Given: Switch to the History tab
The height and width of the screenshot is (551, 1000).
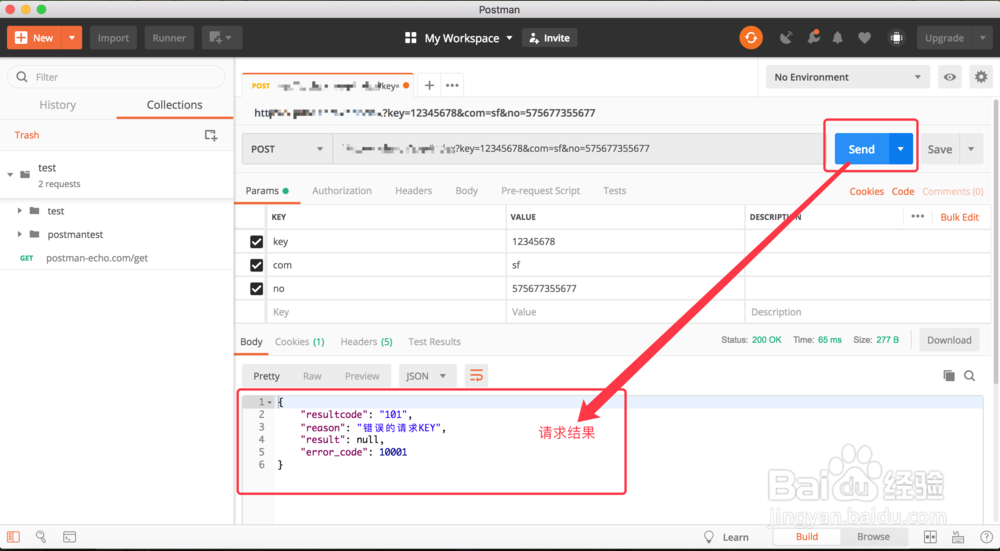Looking at the screenshot, I should pos(57,105).
